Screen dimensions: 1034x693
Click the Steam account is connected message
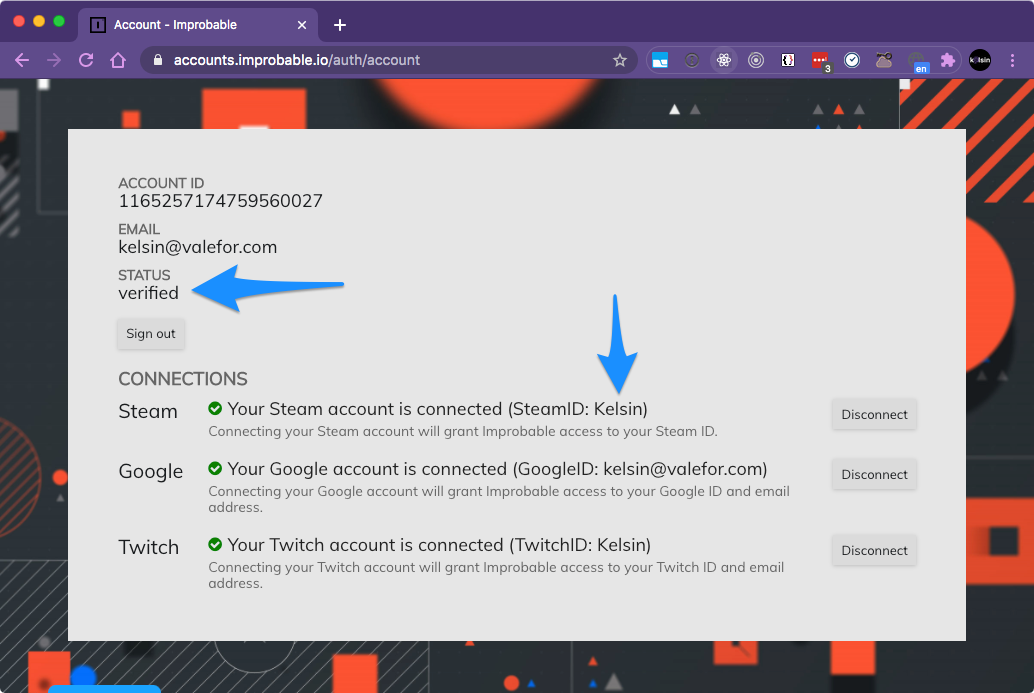[x=437, y=409]
